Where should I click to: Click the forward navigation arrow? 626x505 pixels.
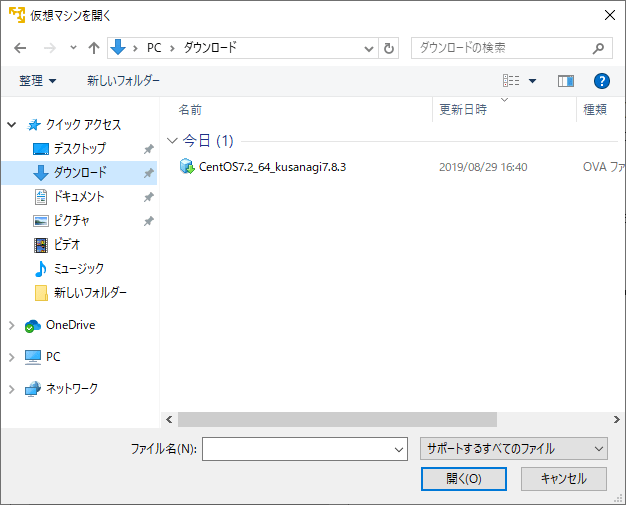point(50,48)
